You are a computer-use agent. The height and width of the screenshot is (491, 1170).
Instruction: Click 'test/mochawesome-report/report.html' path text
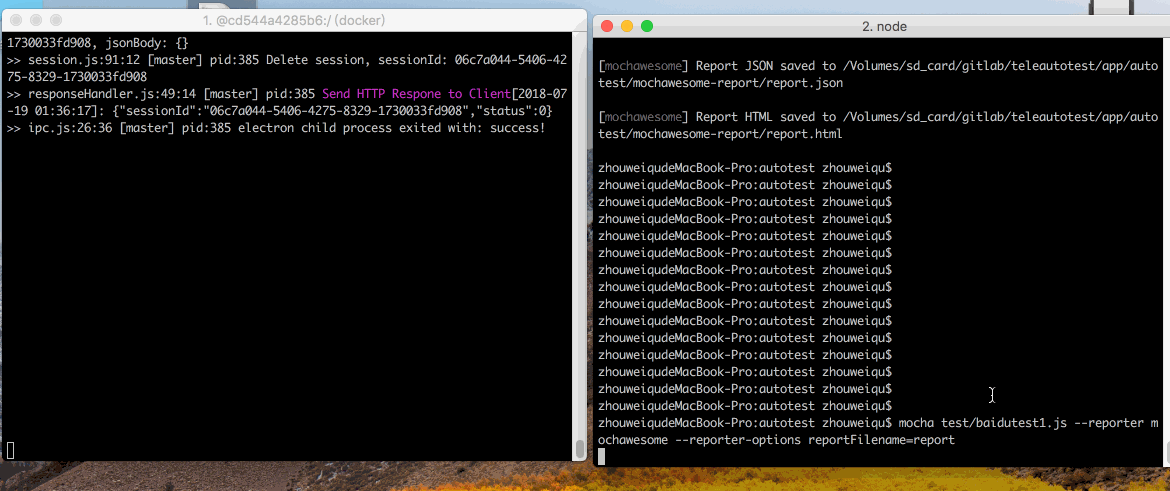[x=721, y=135]
